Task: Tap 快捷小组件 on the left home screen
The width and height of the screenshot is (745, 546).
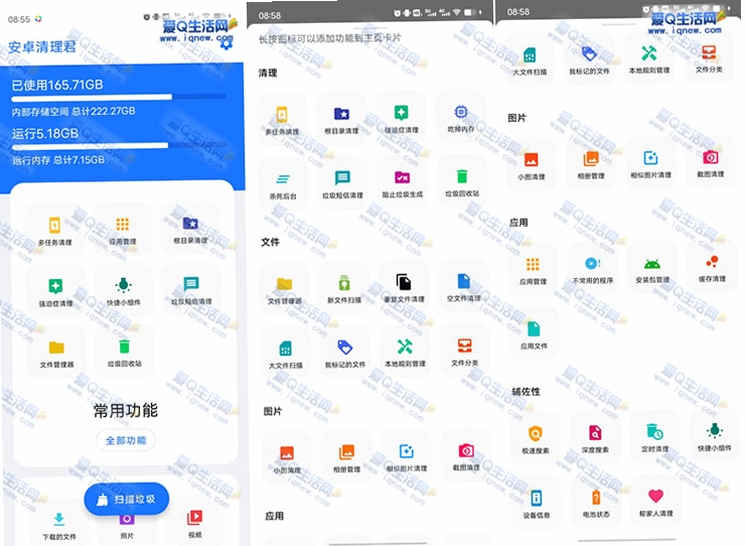Action: point(123,291)
